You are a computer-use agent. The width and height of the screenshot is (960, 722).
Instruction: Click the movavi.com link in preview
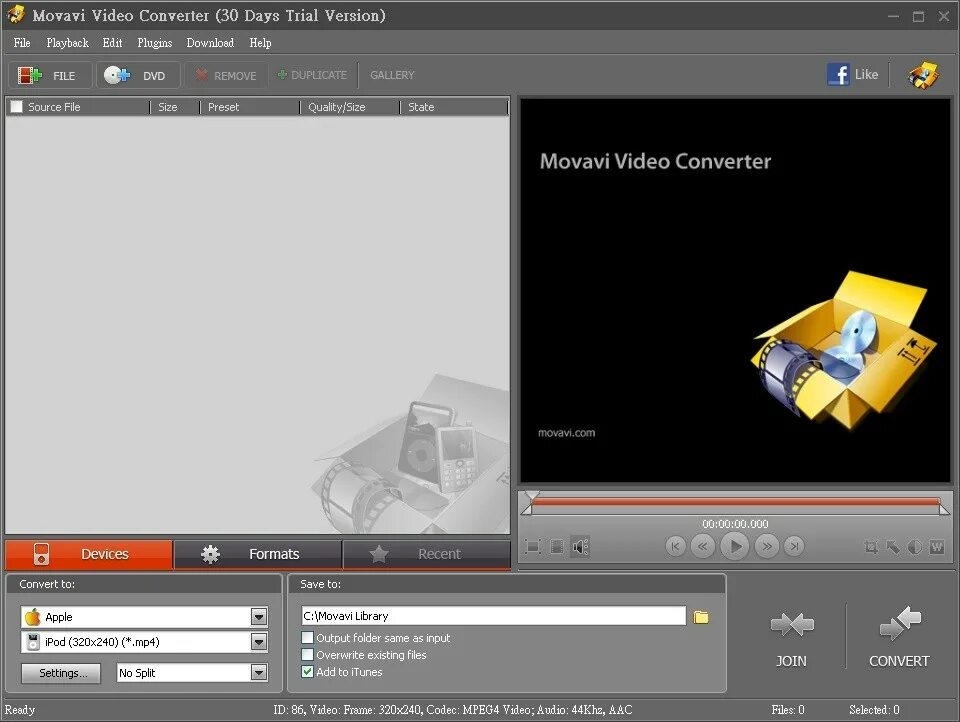tap(566, 432)
